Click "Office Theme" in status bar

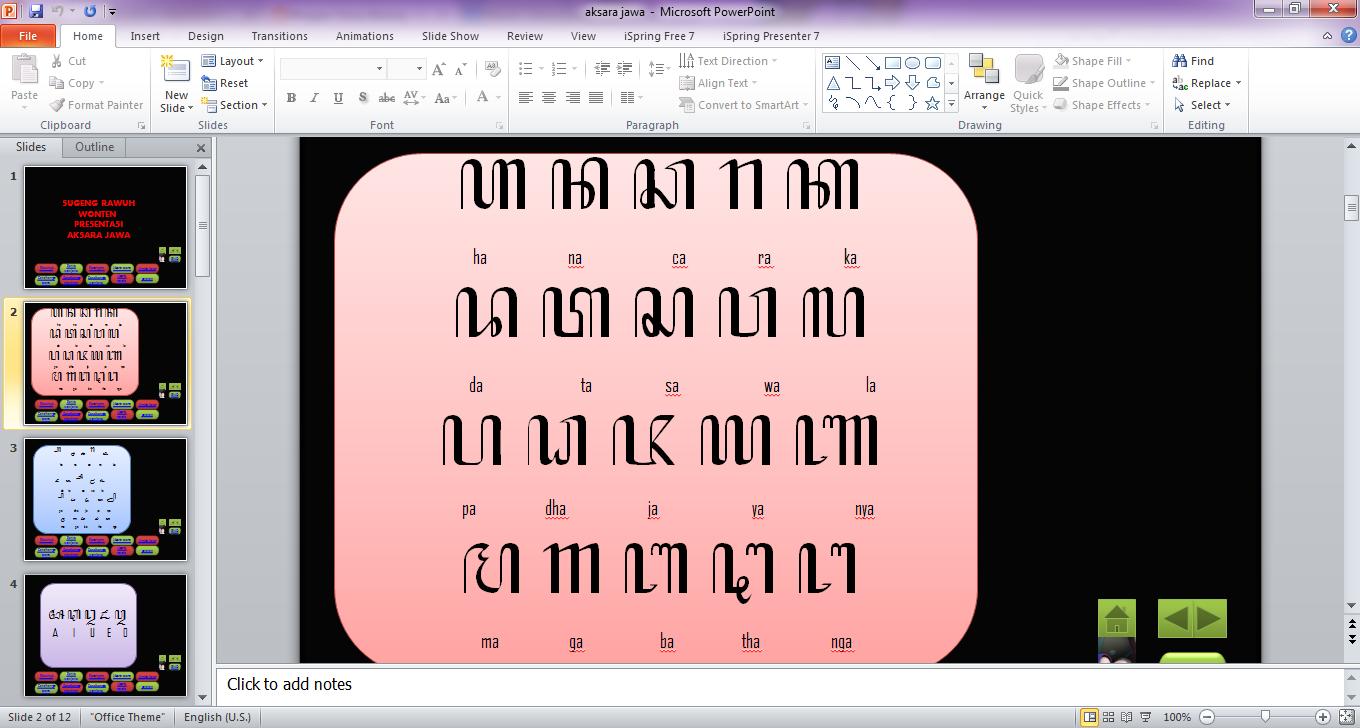click(x=127, y=717)
